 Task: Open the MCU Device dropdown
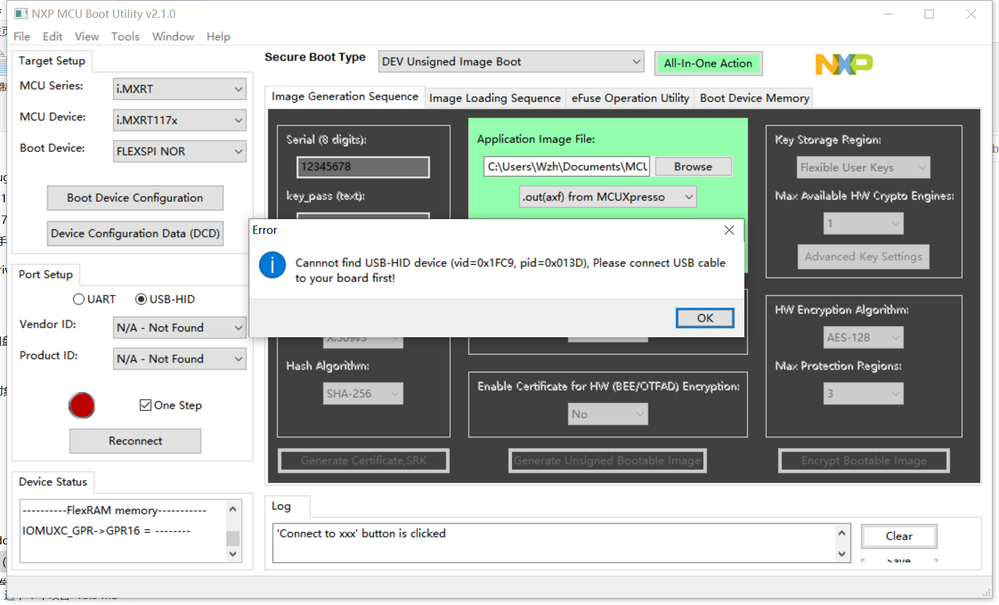point(180,120)
